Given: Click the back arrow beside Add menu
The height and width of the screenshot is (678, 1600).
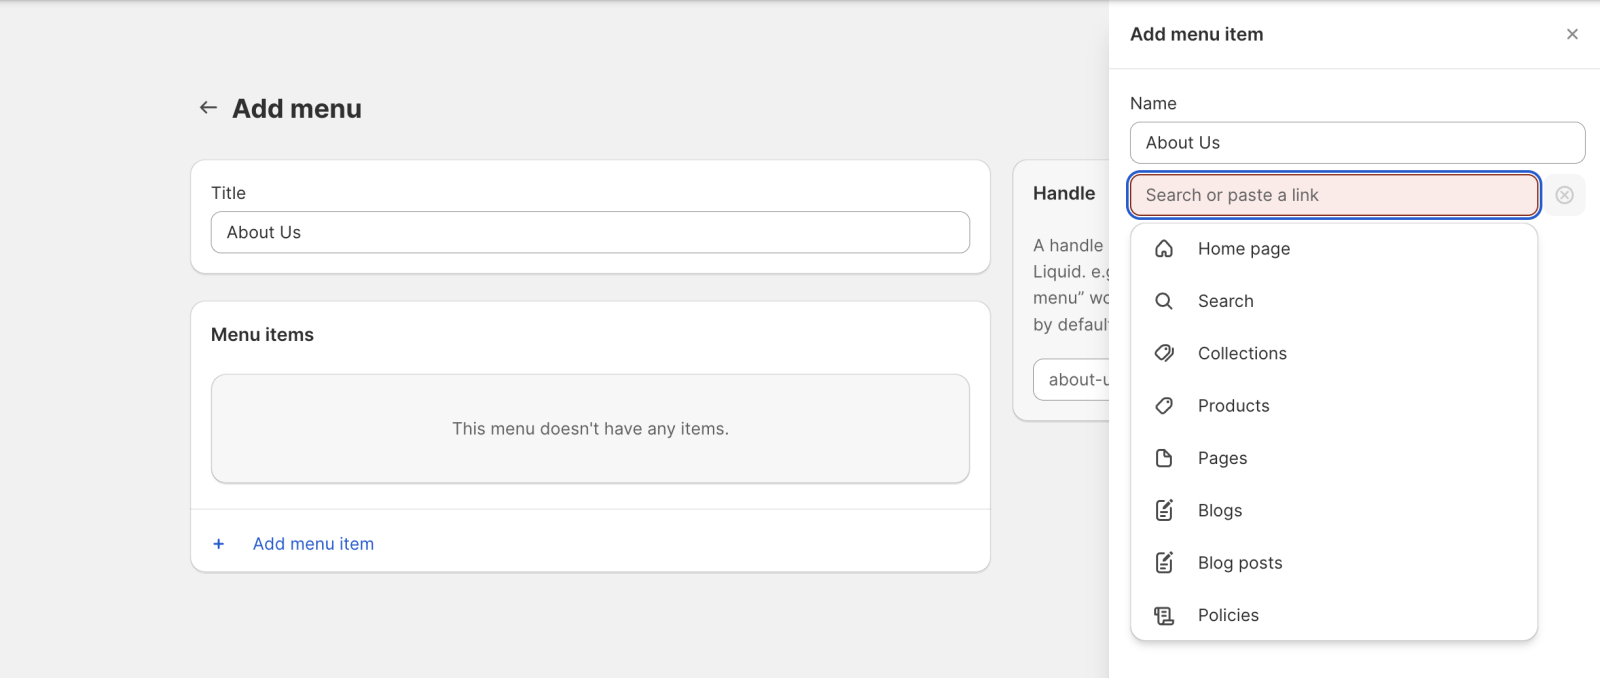Looking at the screenshot, I should click(x=208, y=107).
